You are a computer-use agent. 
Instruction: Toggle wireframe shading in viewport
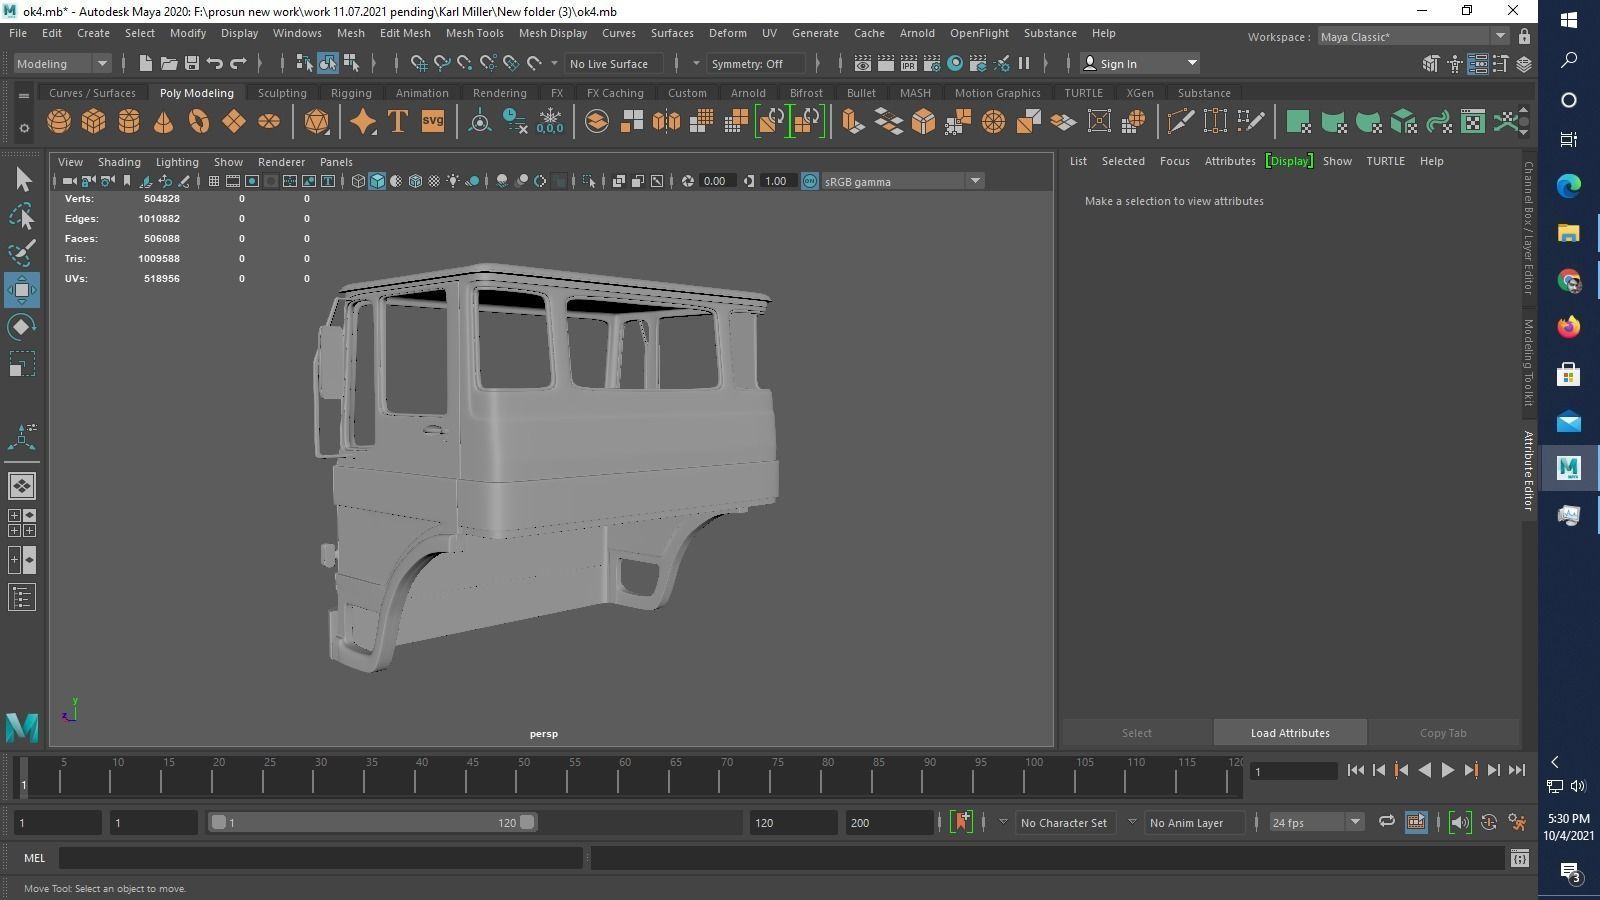[358, 181]
